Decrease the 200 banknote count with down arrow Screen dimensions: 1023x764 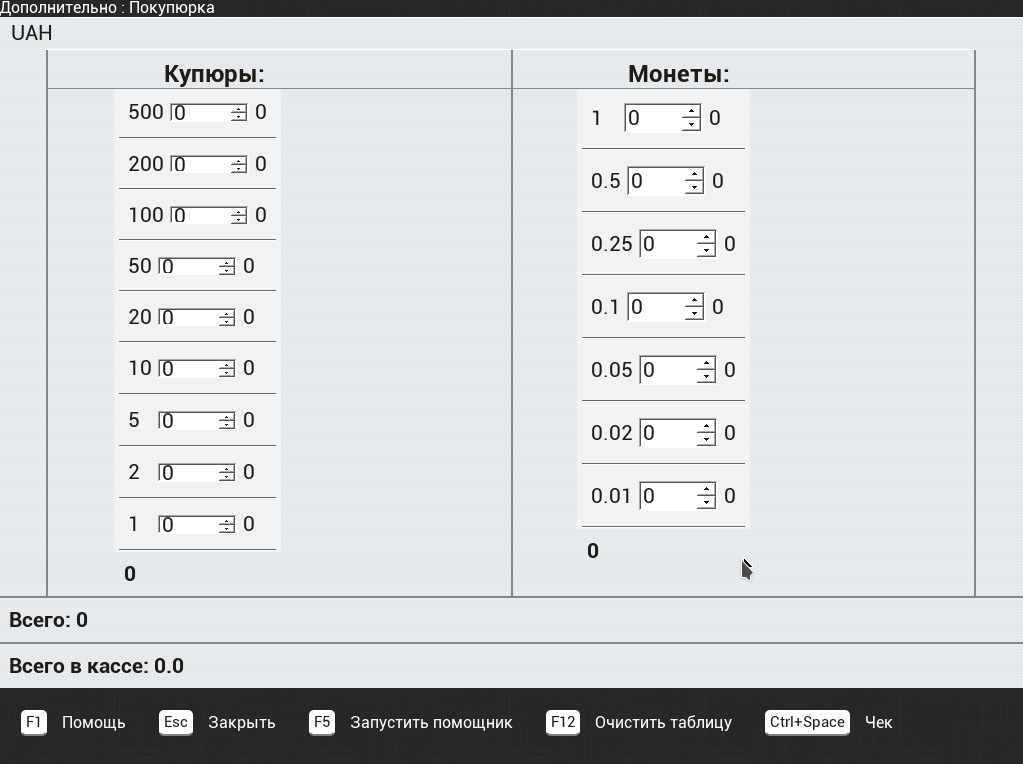[239, 168]
